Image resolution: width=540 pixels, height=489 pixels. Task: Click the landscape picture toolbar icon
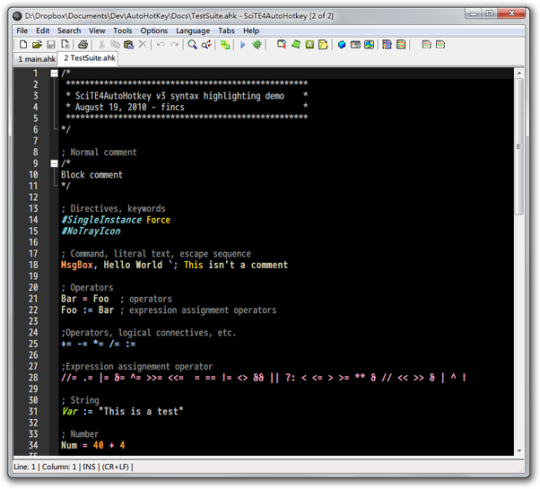[x=369, y=44]
